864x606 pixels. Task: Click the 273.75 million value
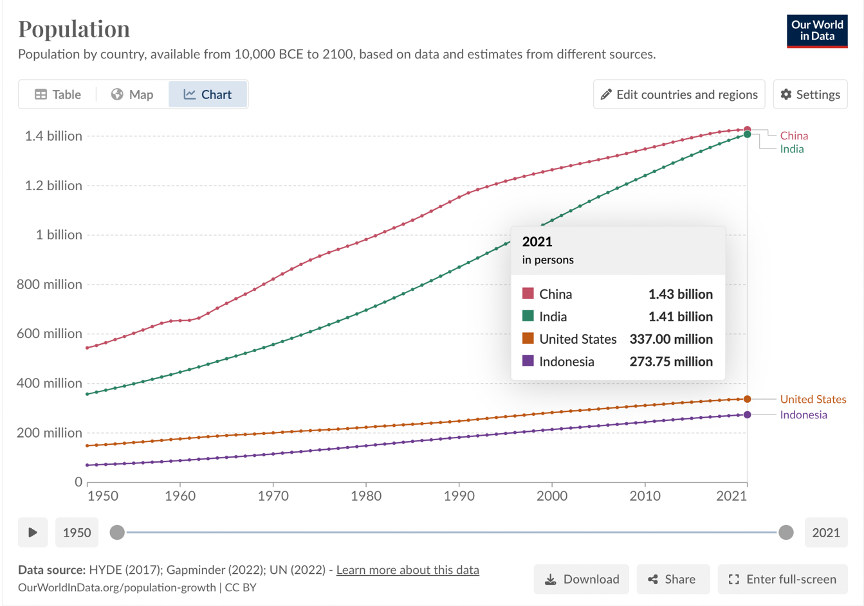coord(671,362)
